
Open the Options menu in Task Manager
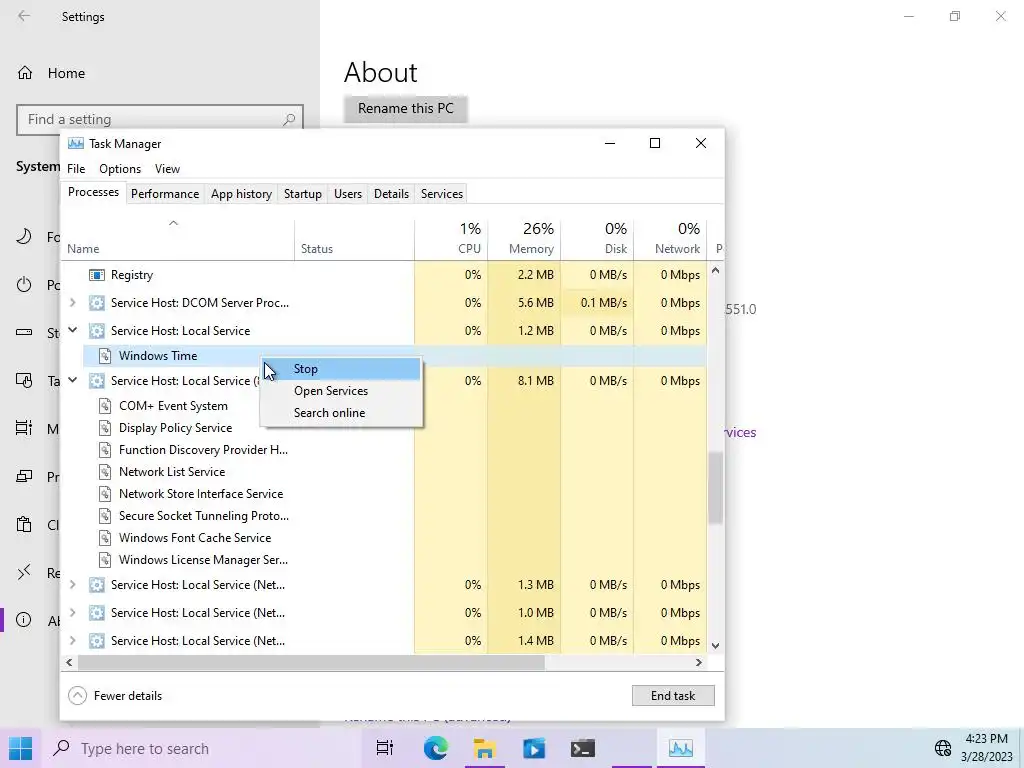(120, 168)
